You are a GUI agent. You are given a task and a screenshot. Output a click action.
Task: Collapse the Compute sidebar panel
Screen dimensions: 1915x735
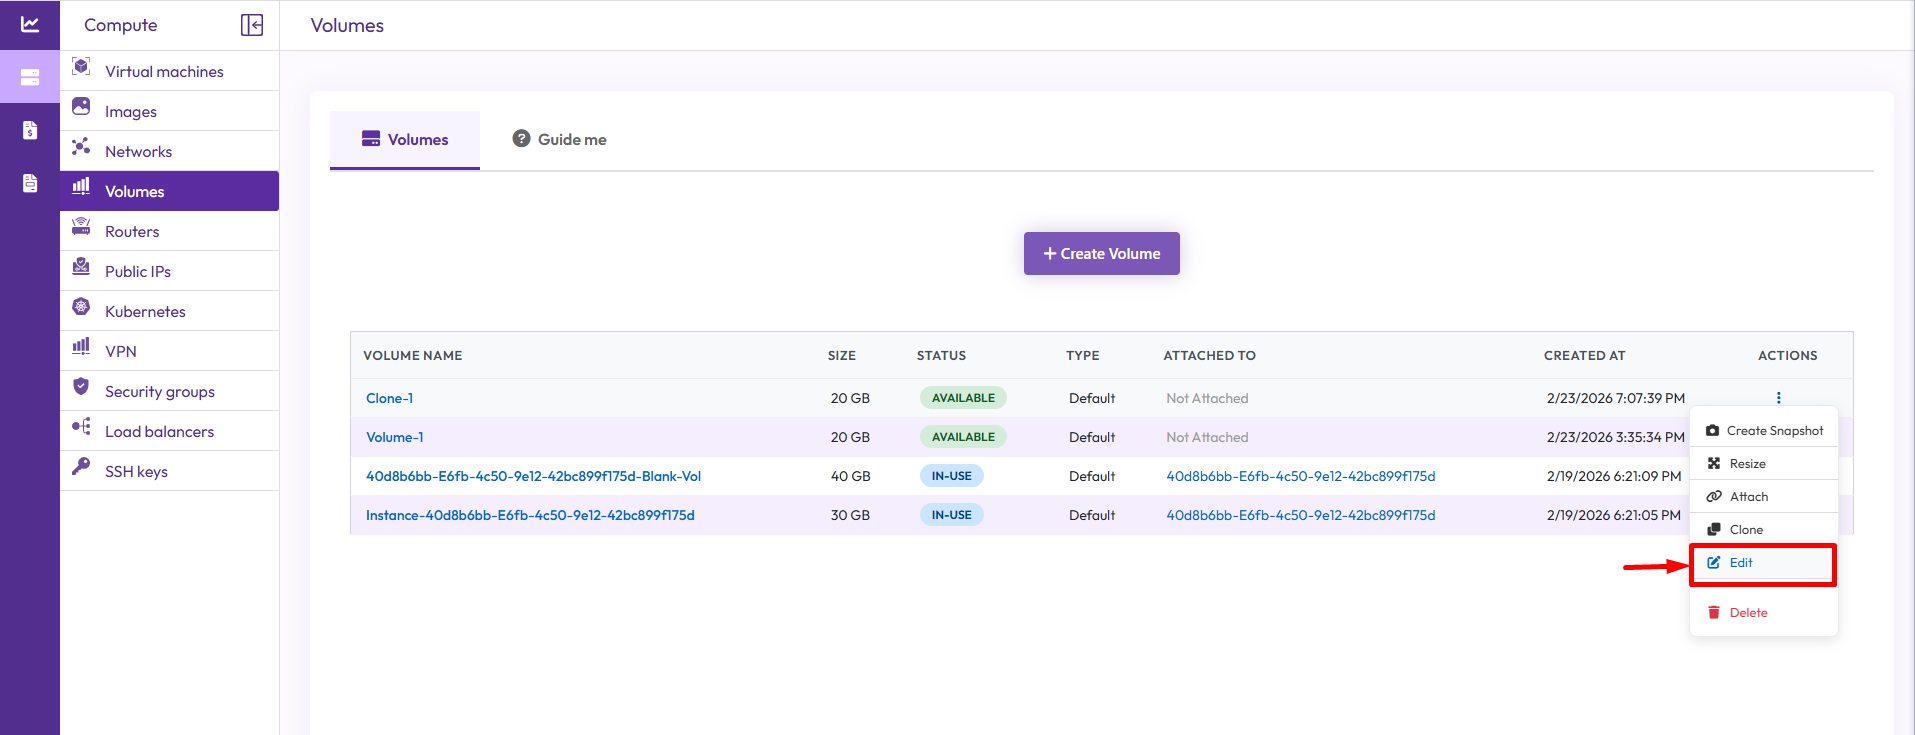pyautogui.click(x=252, y=25)
